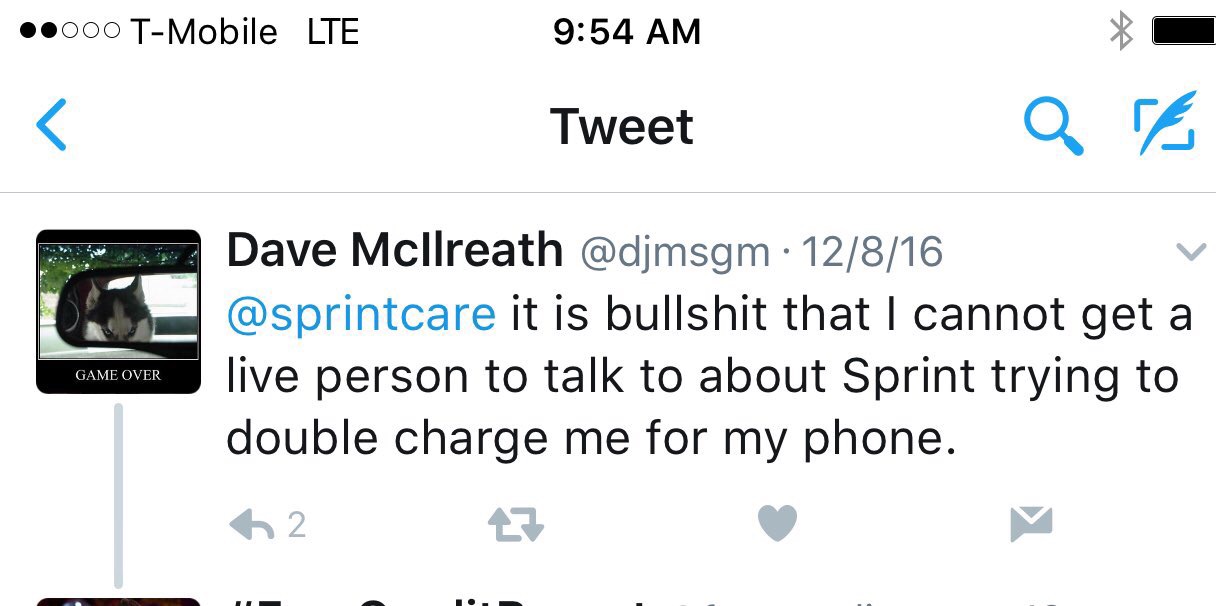Screen dimensions: 1216x606
Task: Tap the 9:54 AM clock
Action: [627, 32]
